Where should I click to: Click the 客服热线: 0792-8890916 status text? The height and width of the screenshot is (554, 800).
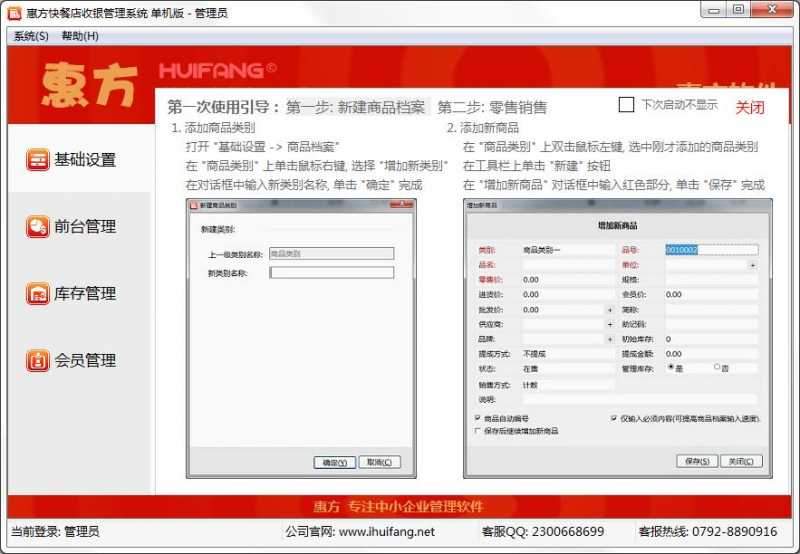pyautogui.click(x=708, y=532)
